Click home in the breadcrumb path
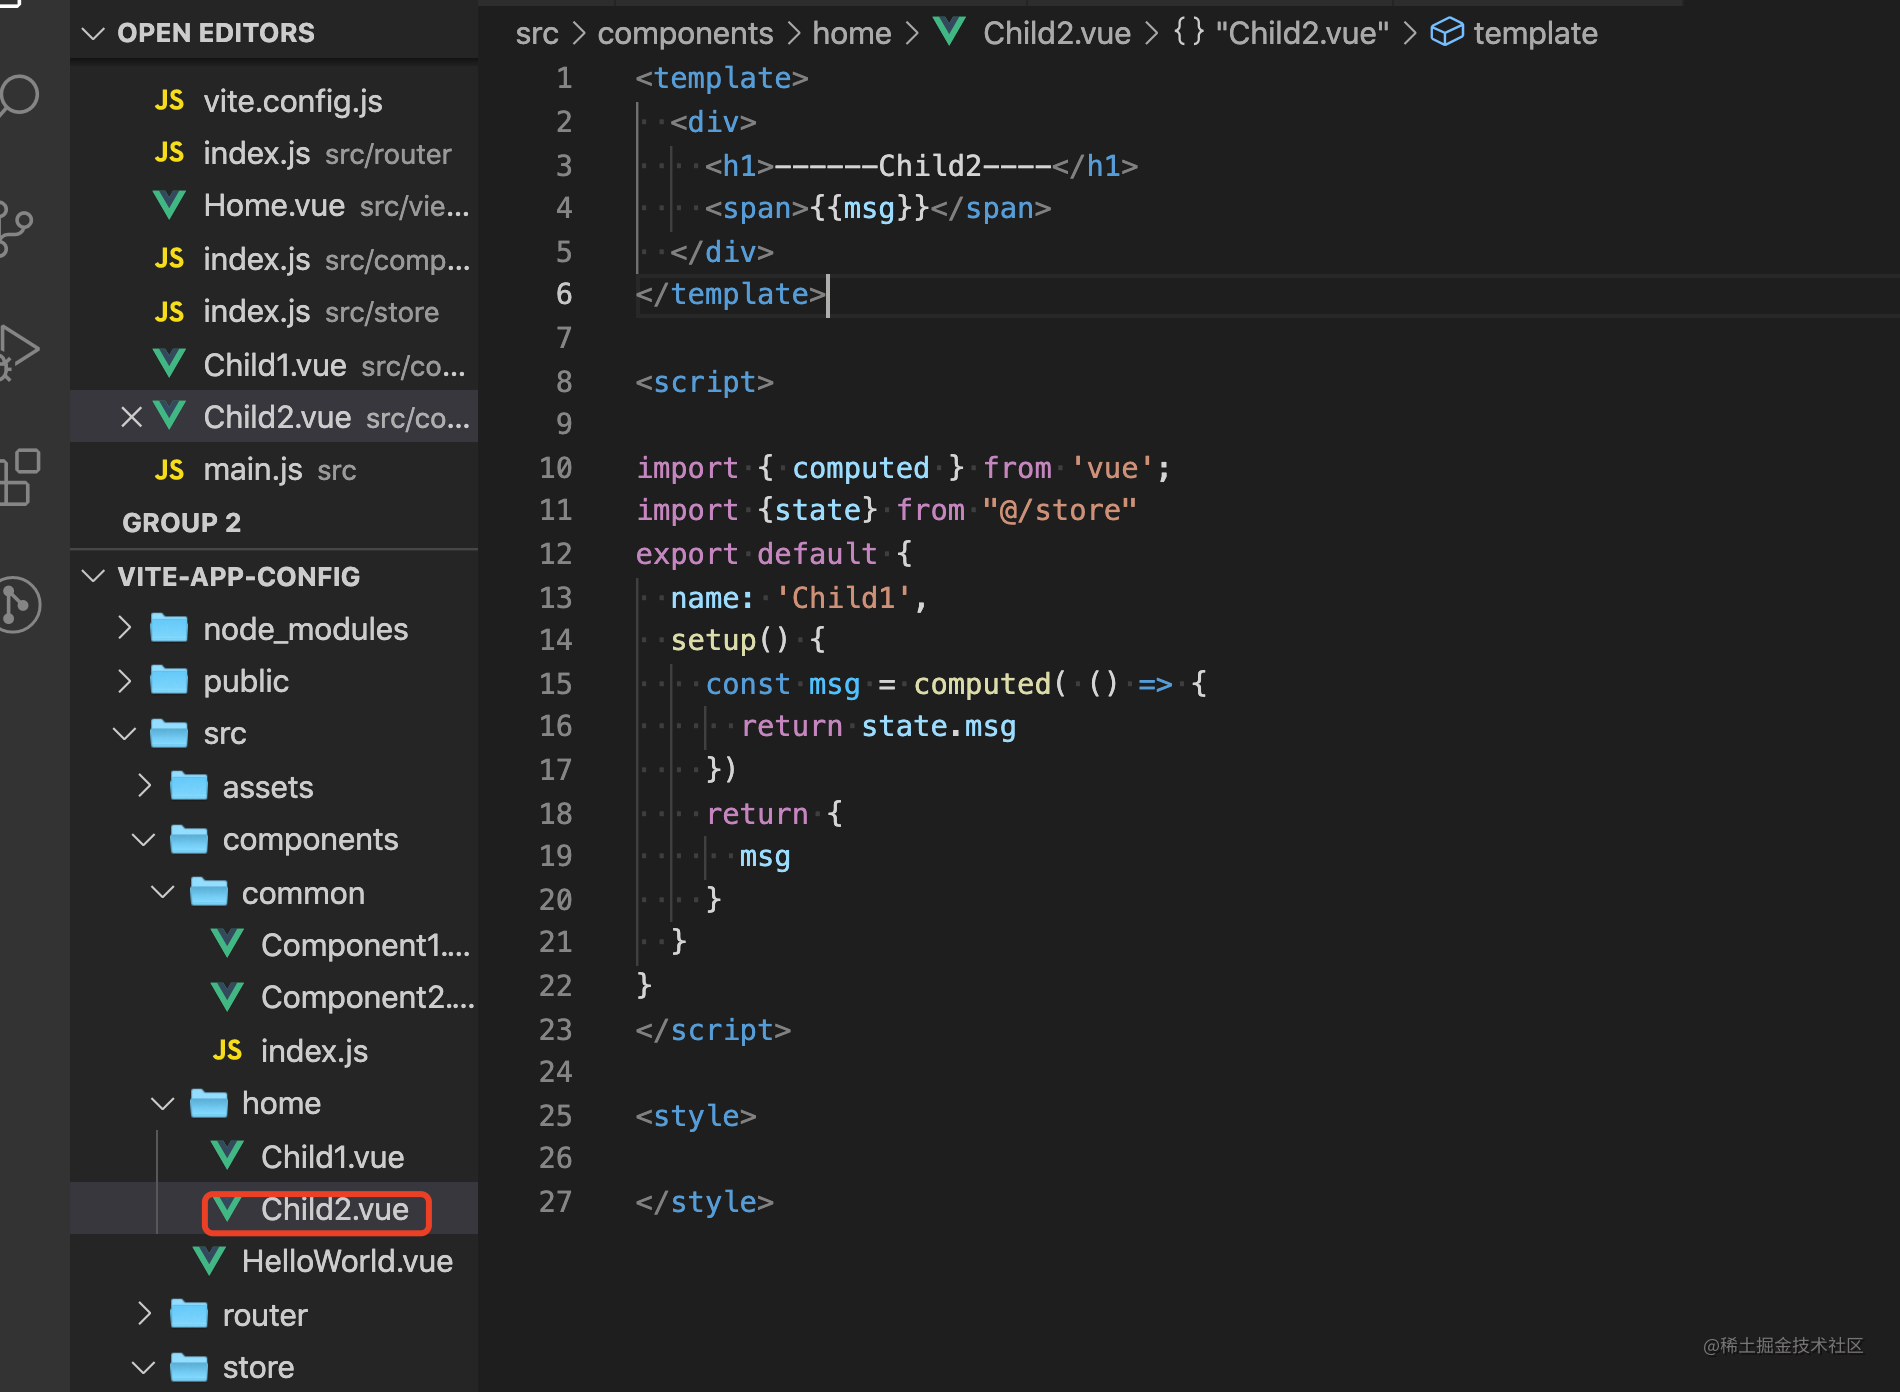This screenshot has width=1900, height=1392. [x=851, y=33]
